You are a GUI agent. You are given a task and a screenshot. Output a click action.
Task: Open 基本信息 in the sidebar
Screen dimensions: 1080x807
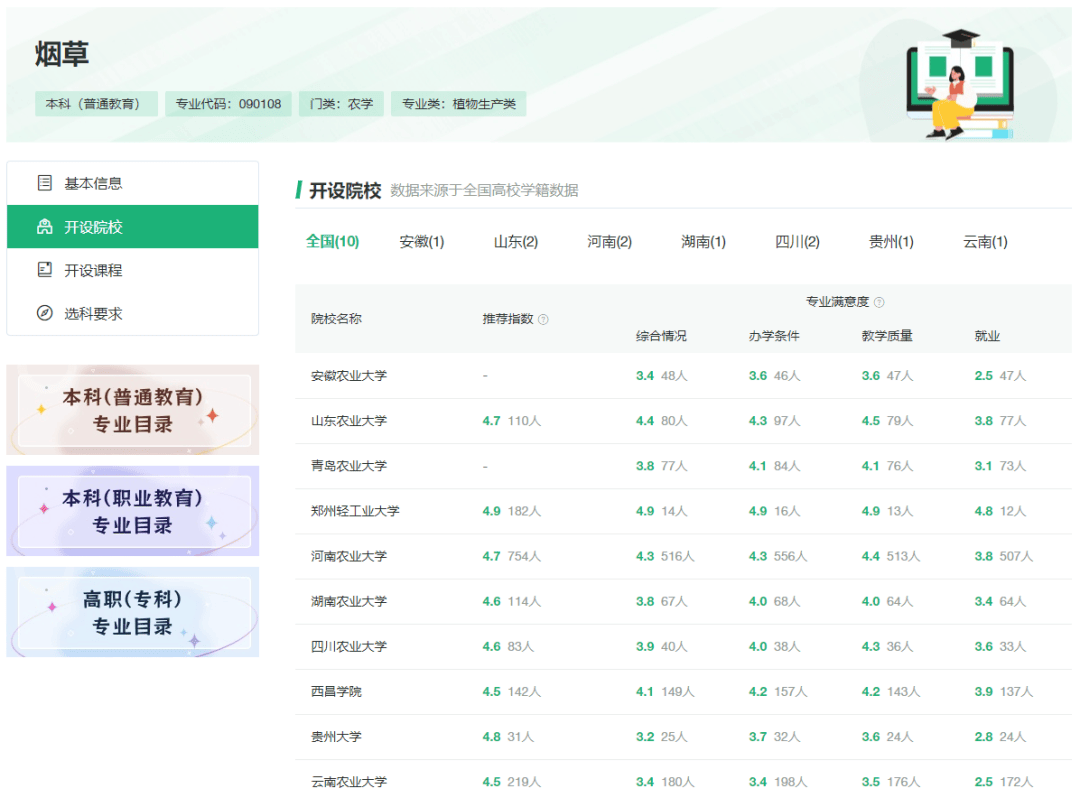[93, 183]
